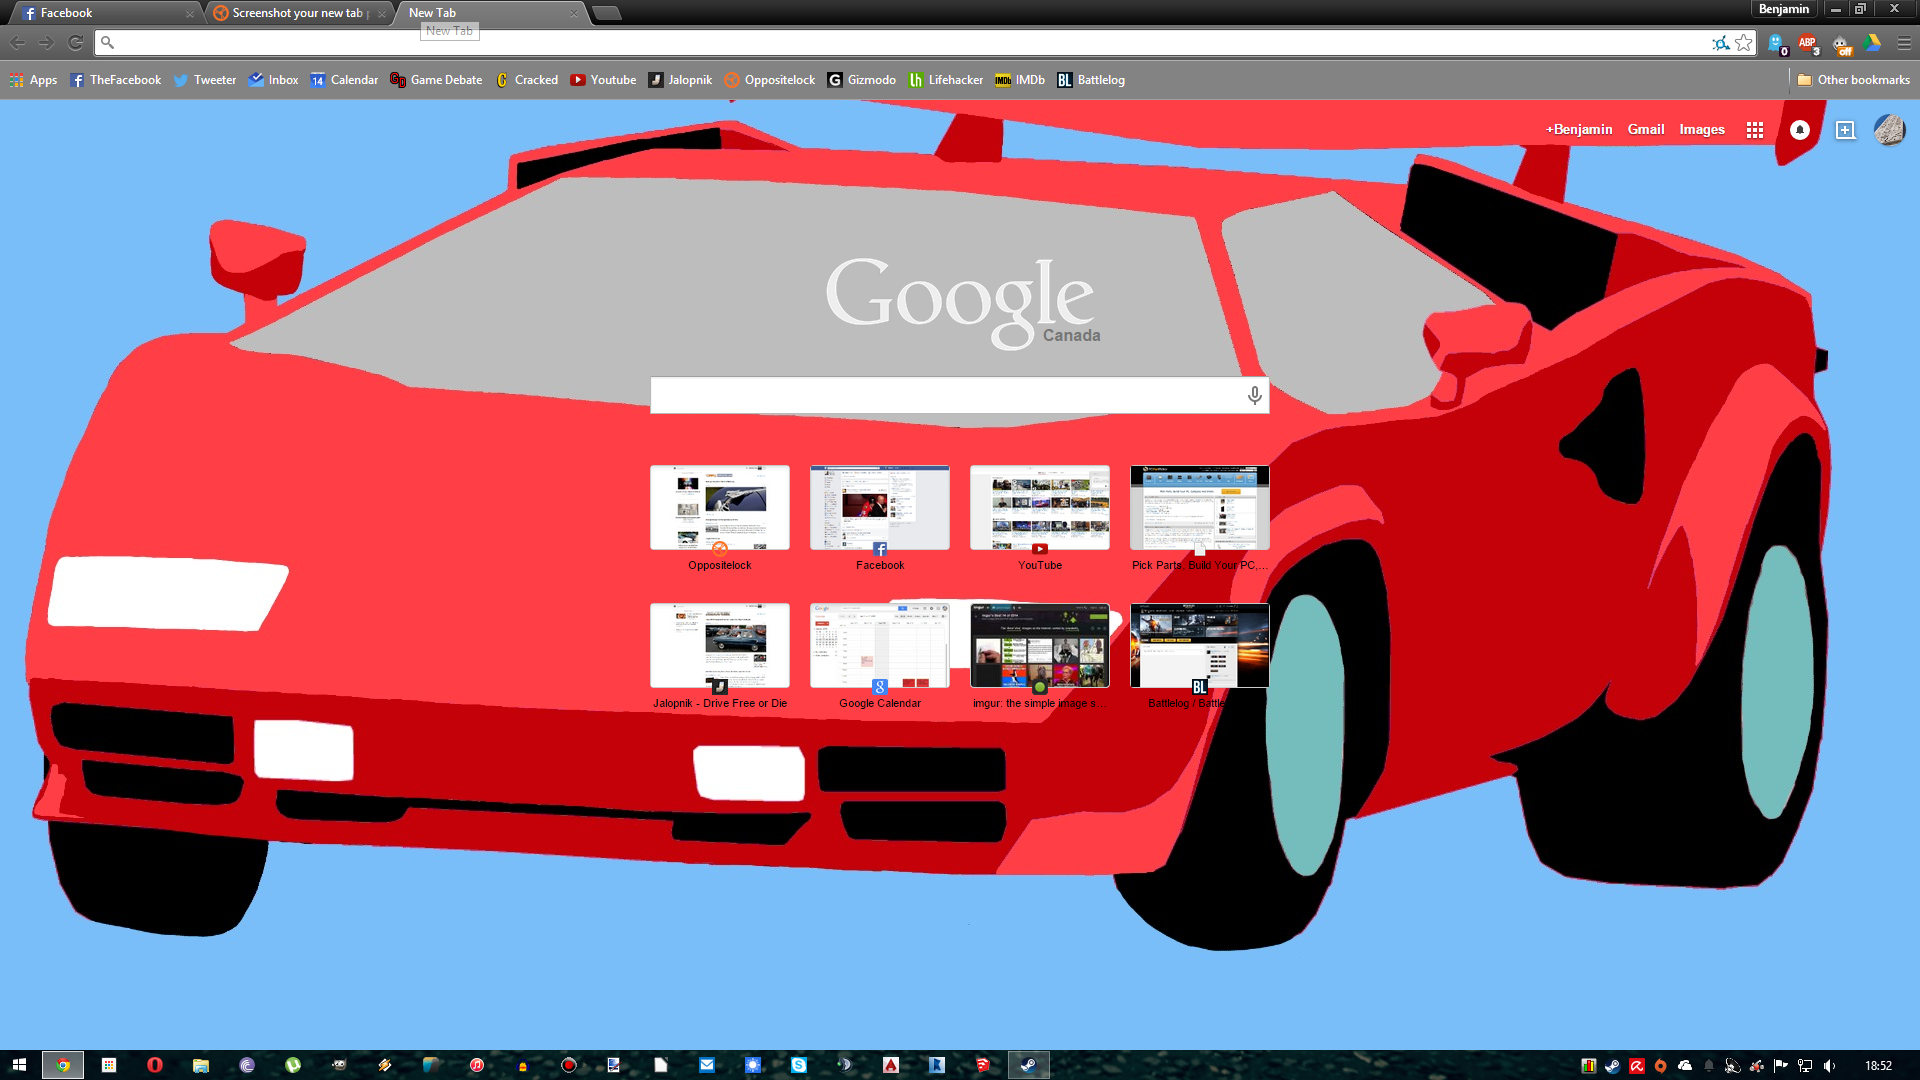
Task: Open the Inbox bookmark
Action: click(273, 80)
